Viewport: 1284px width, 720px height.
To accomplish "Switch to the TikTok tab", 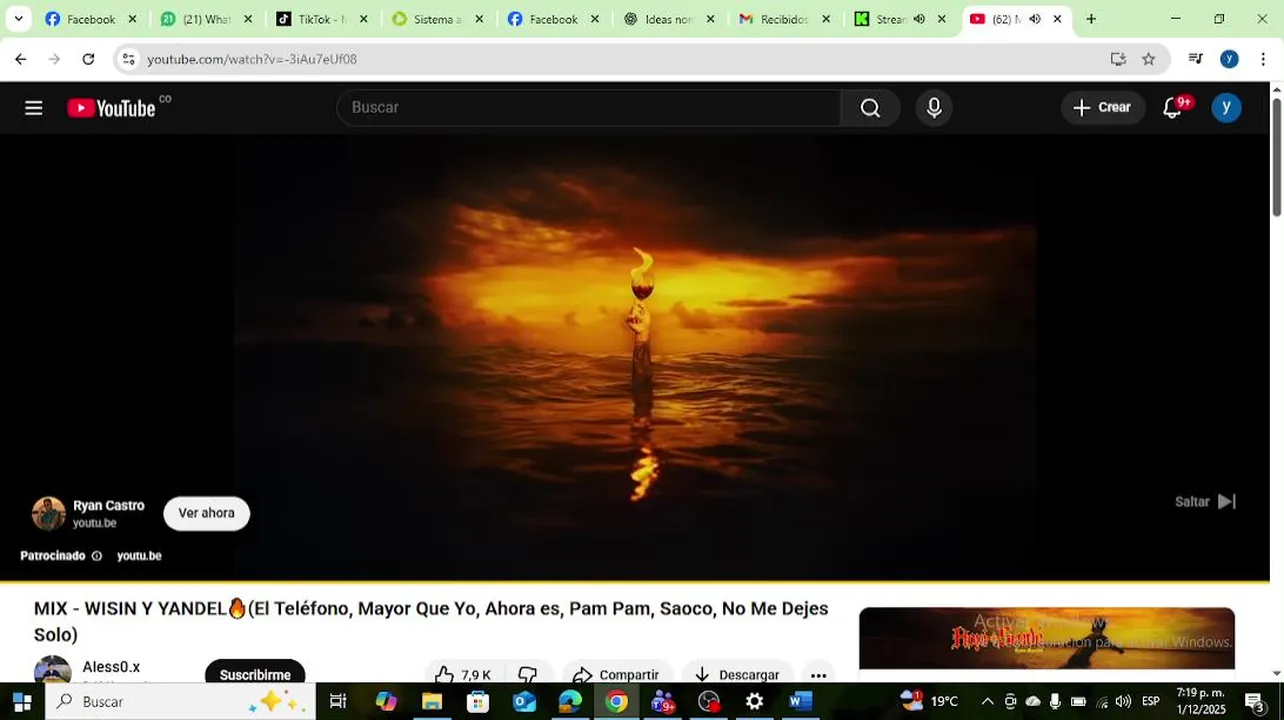I will coord(322,19).
